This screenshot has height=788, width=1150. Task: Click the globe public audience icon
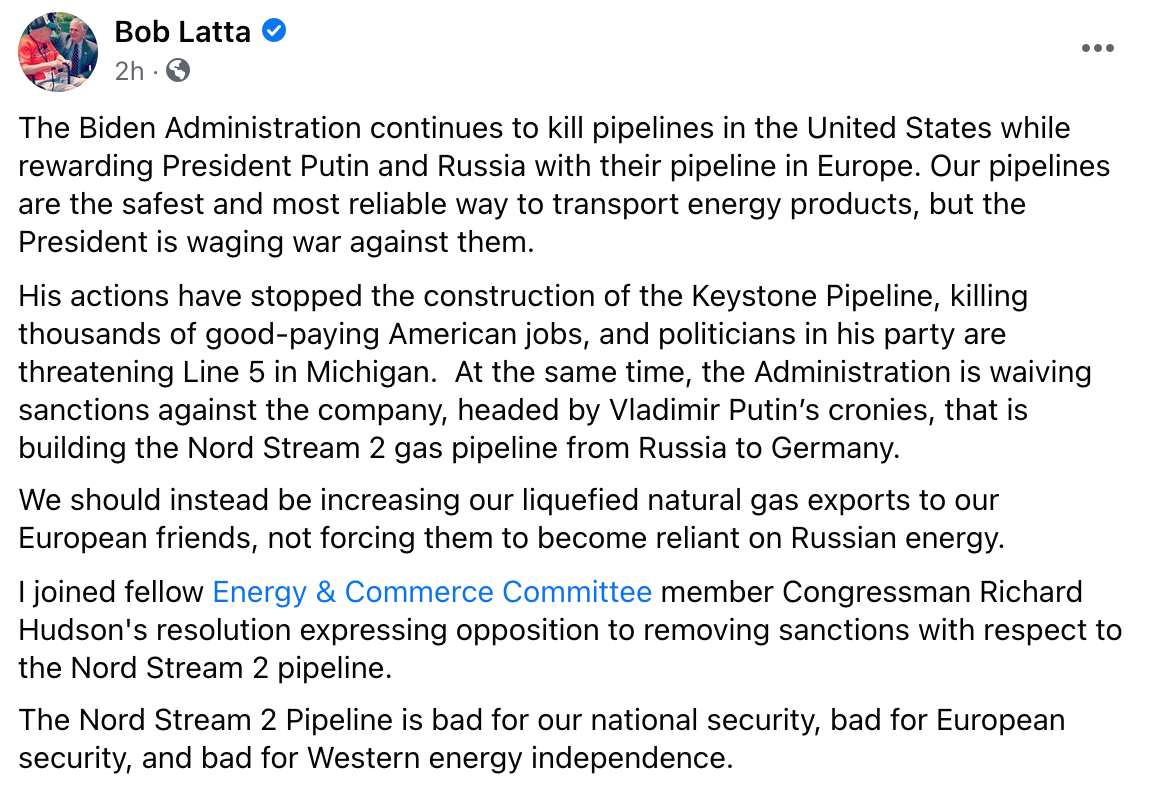click(x=178, y=70)
